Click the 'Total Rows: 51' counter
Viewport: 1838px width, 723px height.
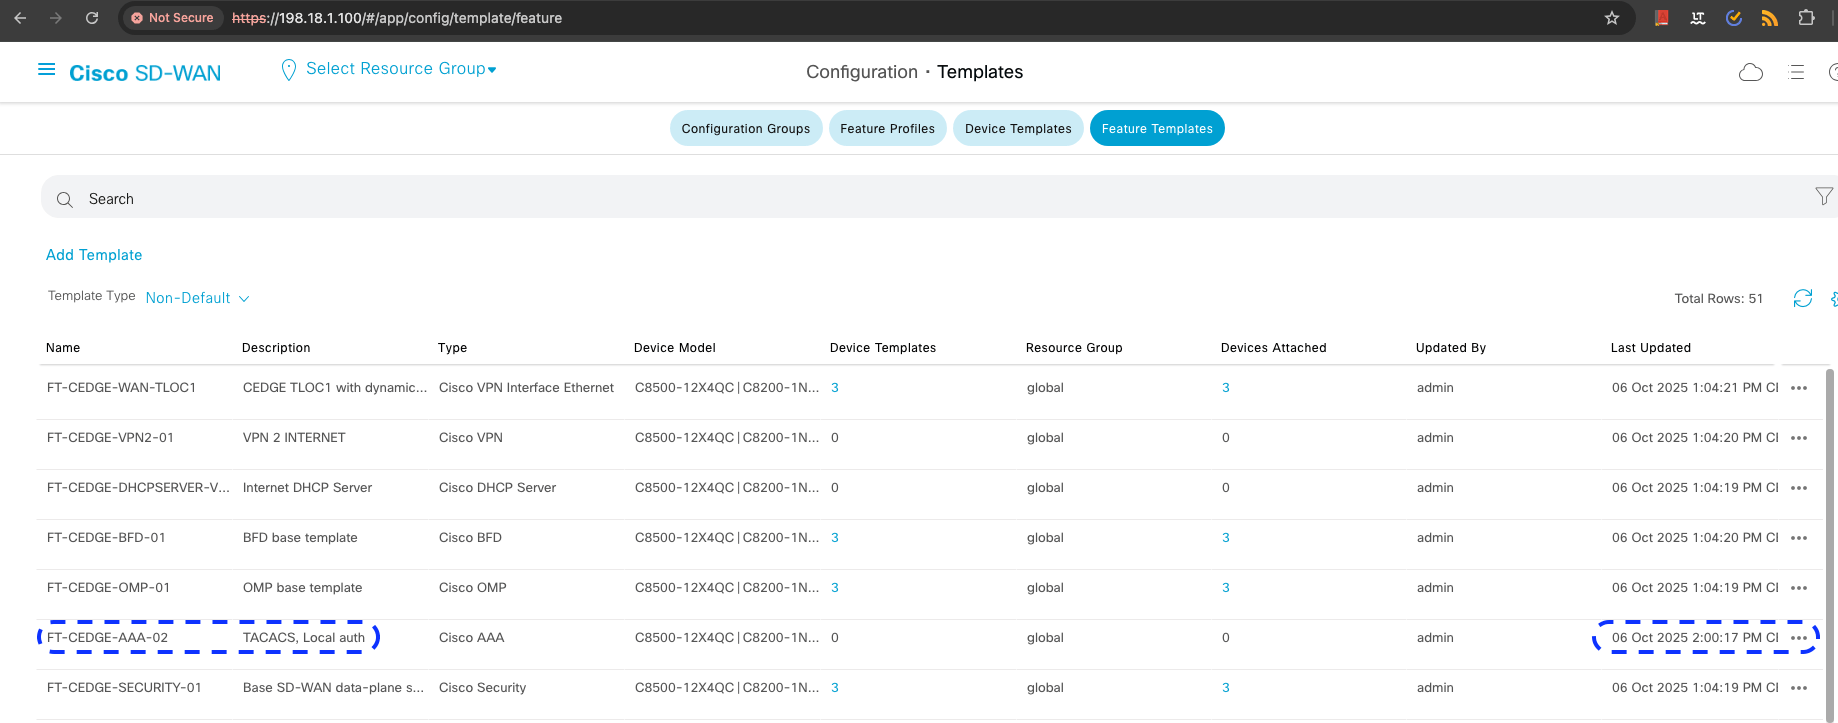coord(1718,299)
